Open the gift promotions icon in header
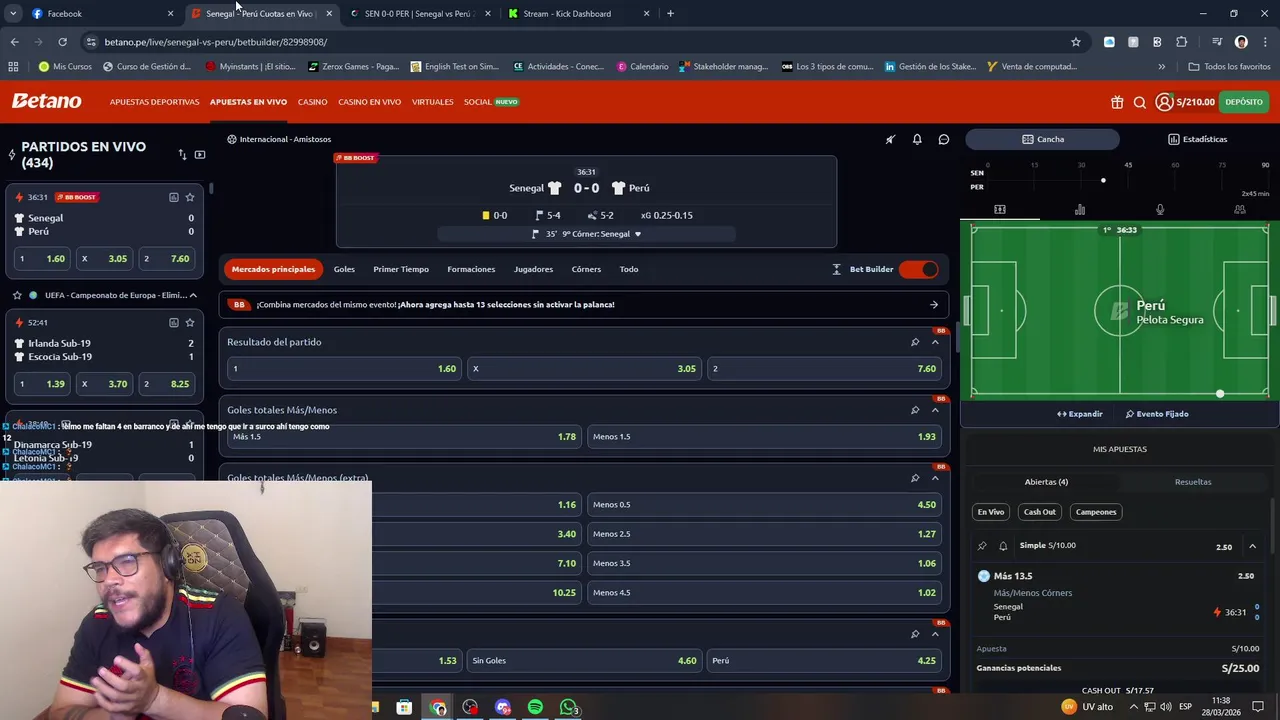This screenshot has height=720, width=1280. (1117, 102)
